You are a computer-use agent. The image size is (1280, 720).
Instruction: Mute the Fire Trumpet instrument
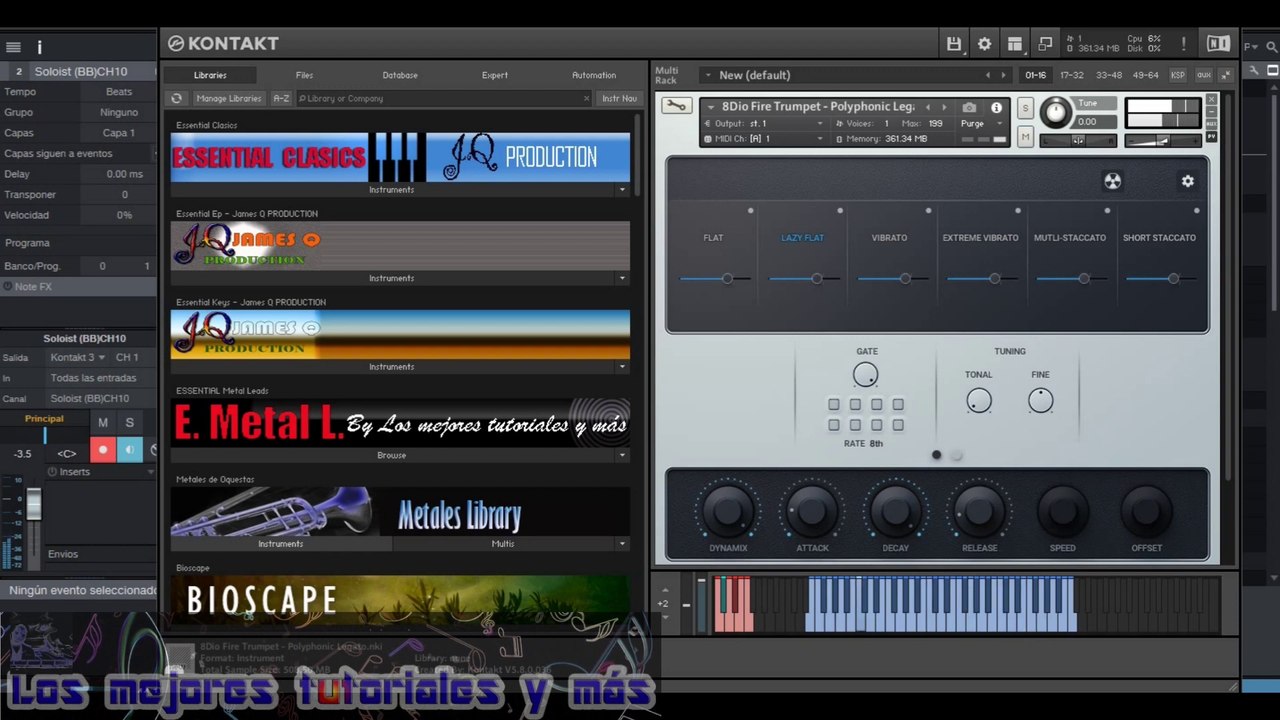pos(1025,137)
